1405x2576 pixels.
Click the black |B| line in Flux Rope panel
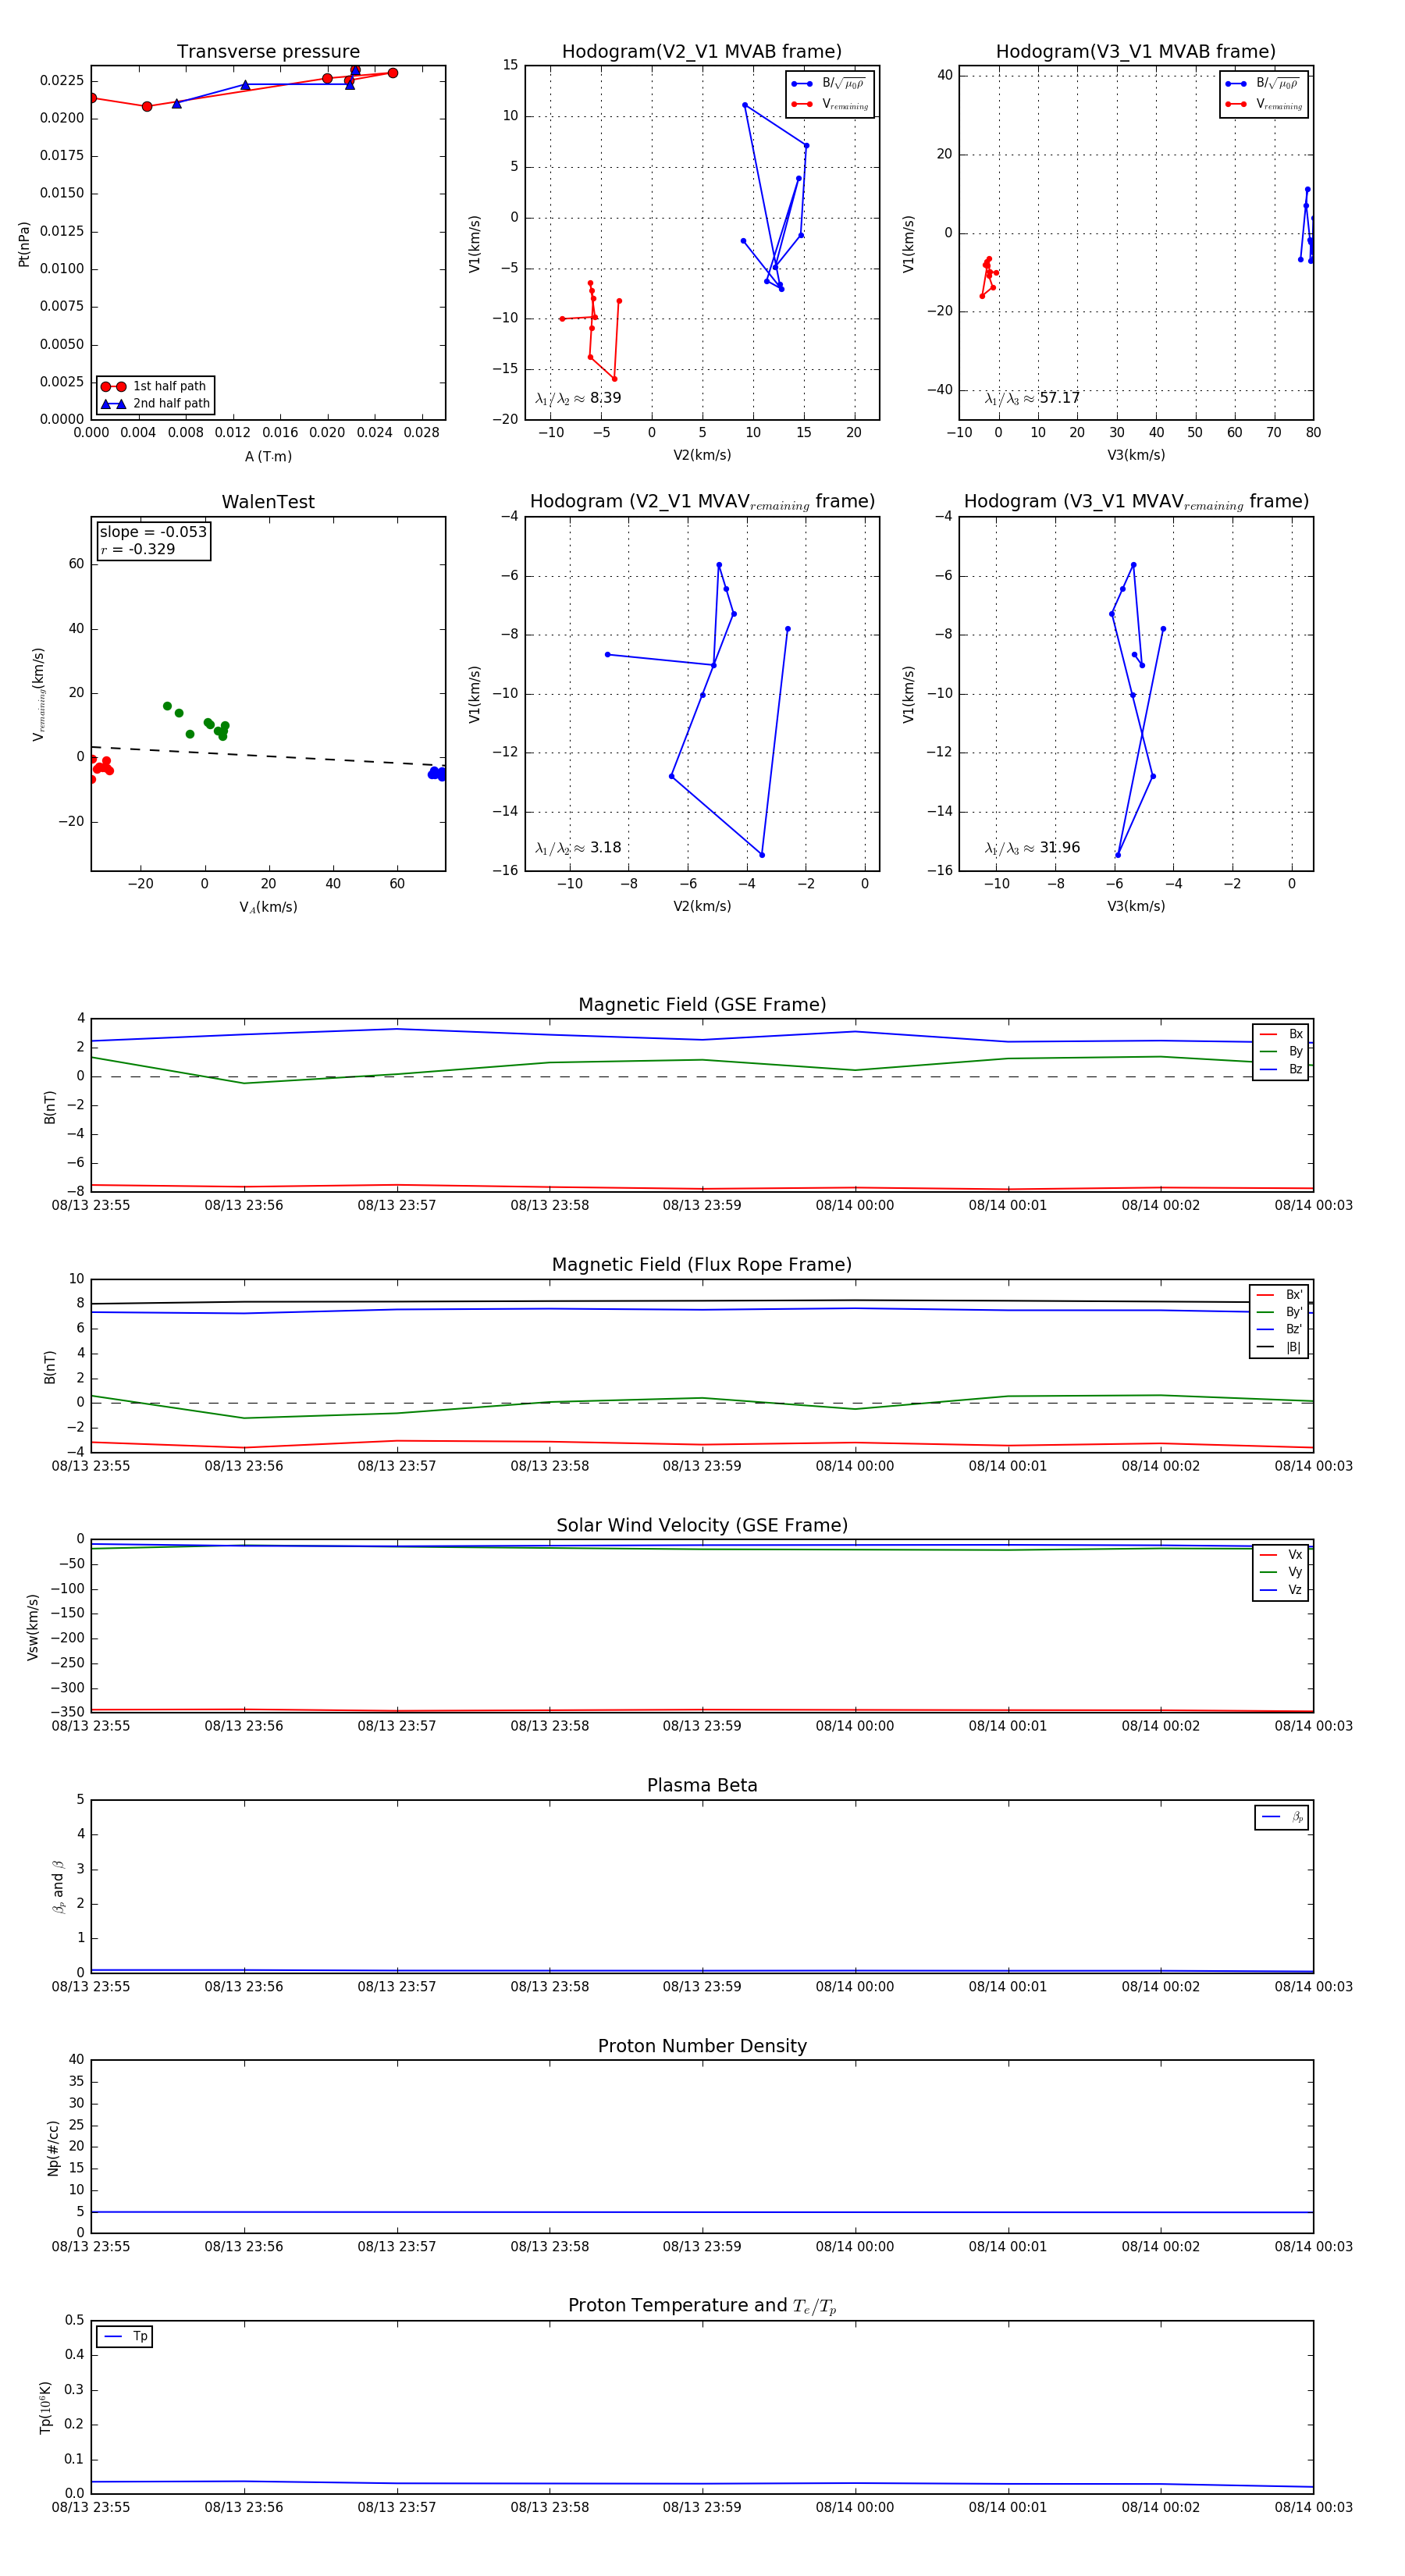pos(702,1302)
